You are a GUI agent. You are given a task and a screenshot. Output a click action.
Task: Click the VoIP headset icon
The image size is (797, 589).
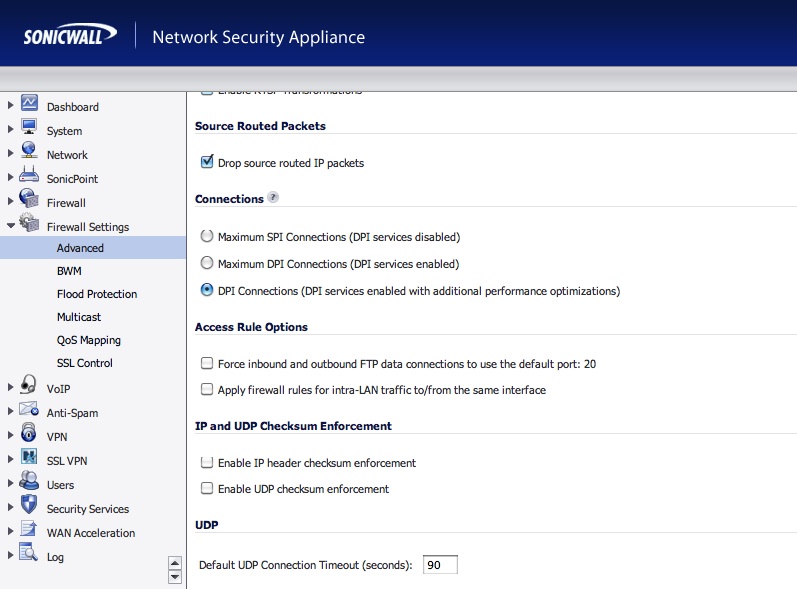[x=28, y=384]
